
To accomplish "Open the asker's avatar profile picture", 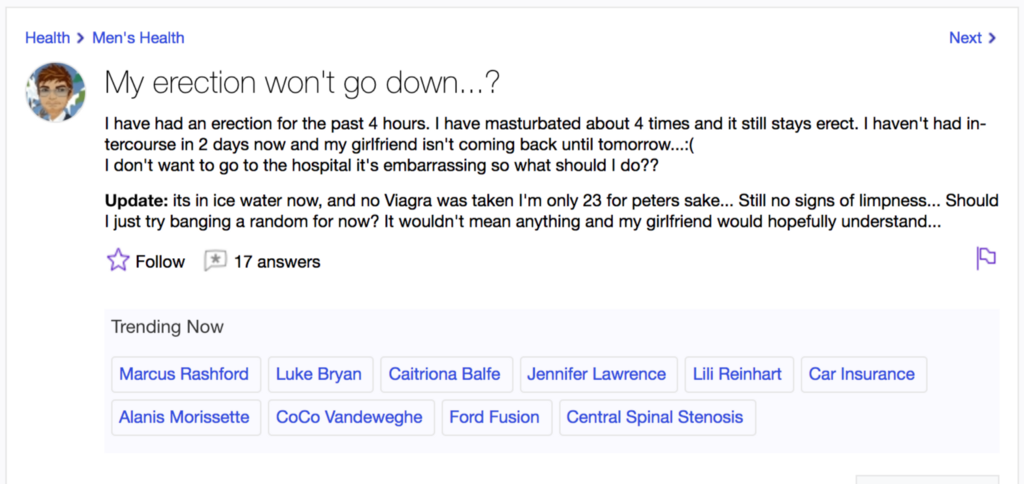I will (56, 92).
